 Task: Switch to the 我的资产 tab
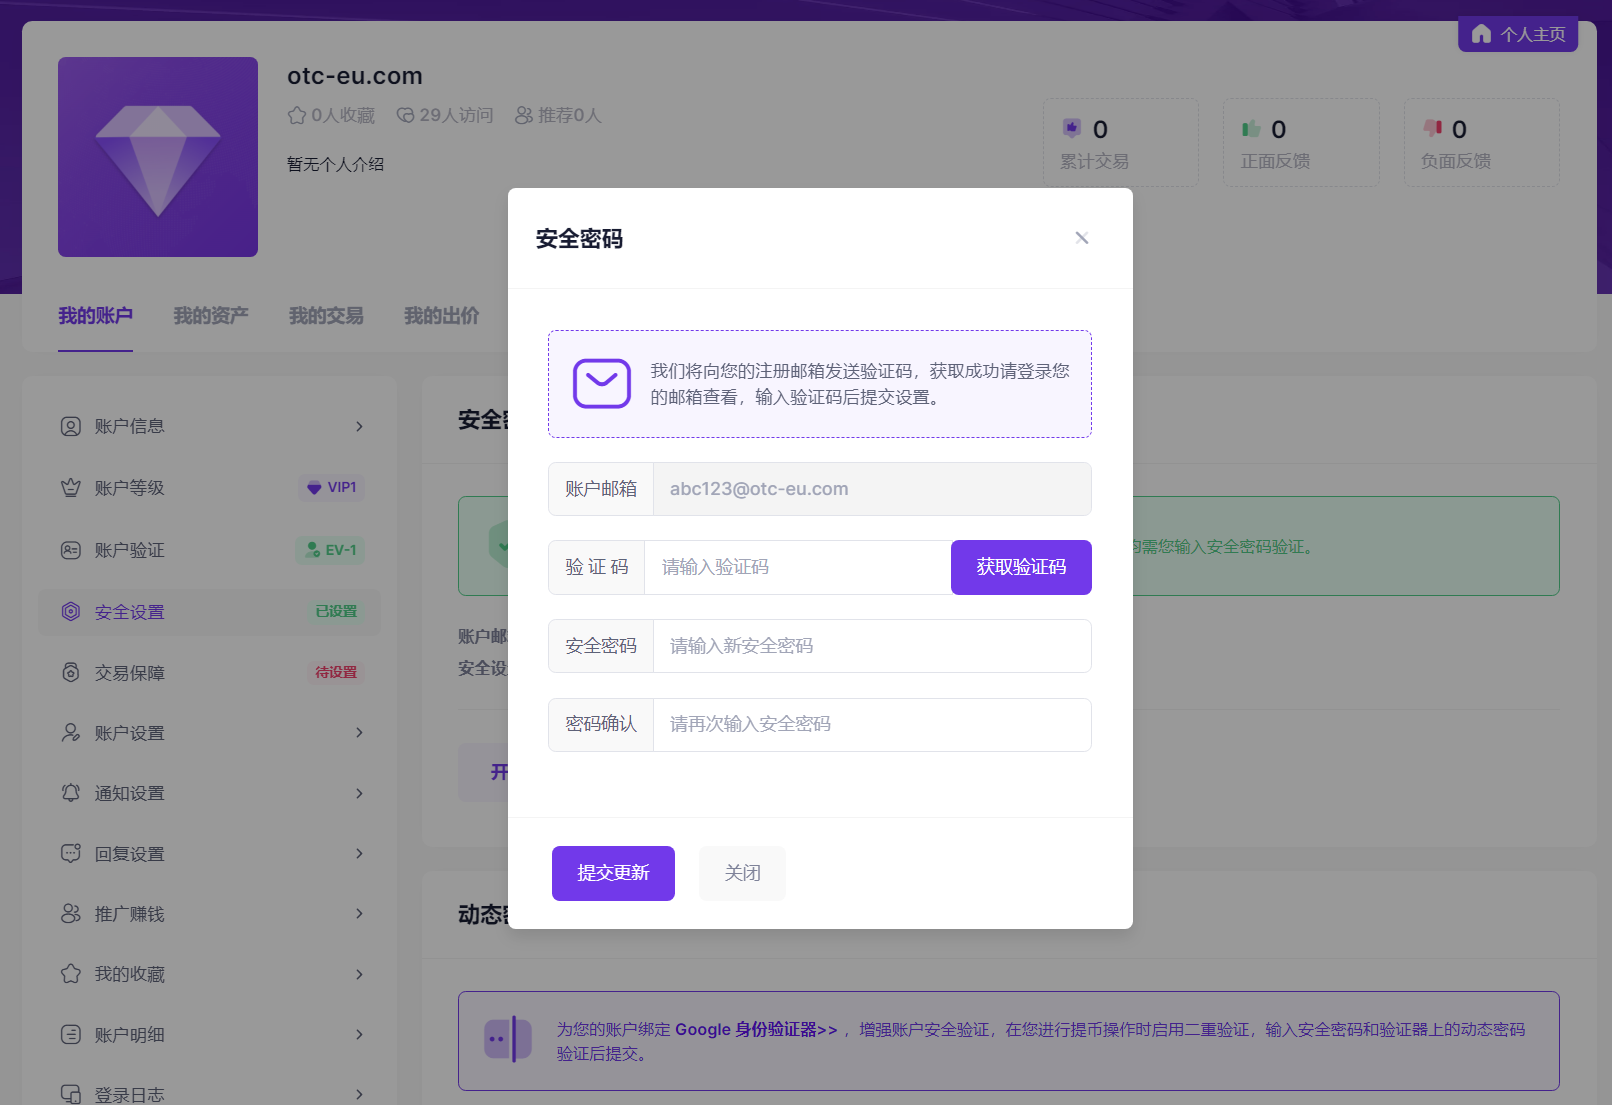210,315
